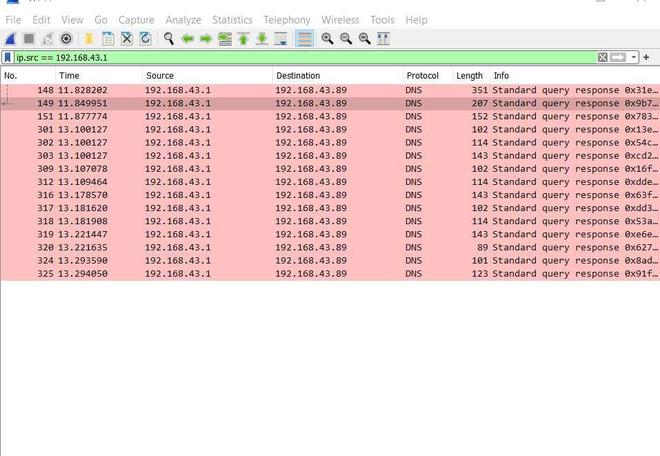This screenshot has height=456, width=660.
Task: Go to specified packet icon
Action: 225,39
